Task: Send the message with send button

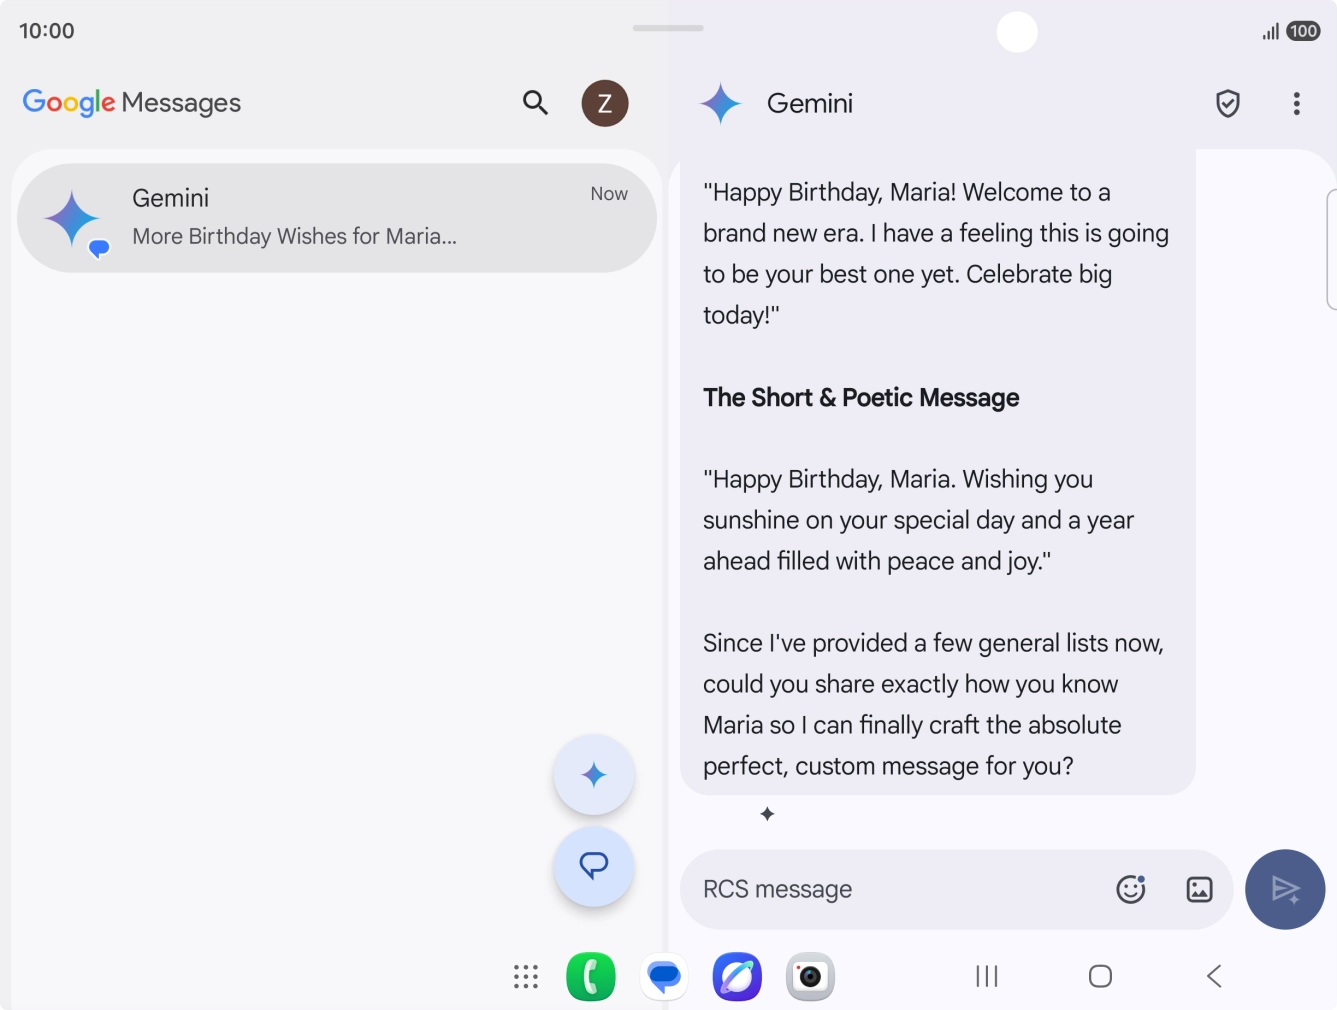Action: pos(1285,889)
